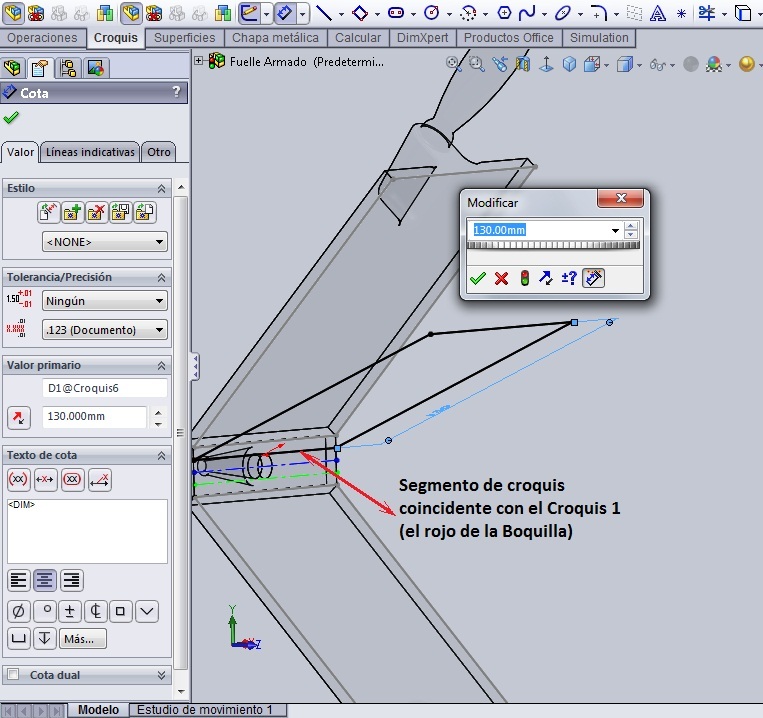Add parentheses to the dimension text

click(18, 480)
